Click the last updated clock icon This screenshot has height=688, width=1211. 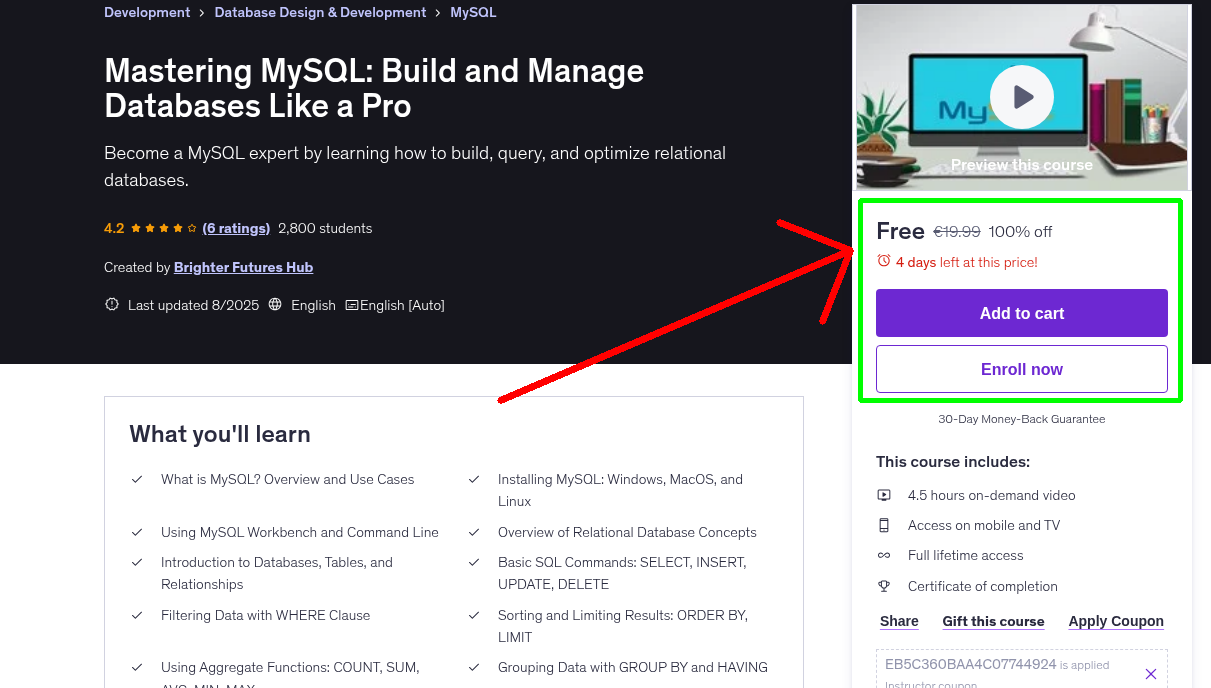pos(111,305)
